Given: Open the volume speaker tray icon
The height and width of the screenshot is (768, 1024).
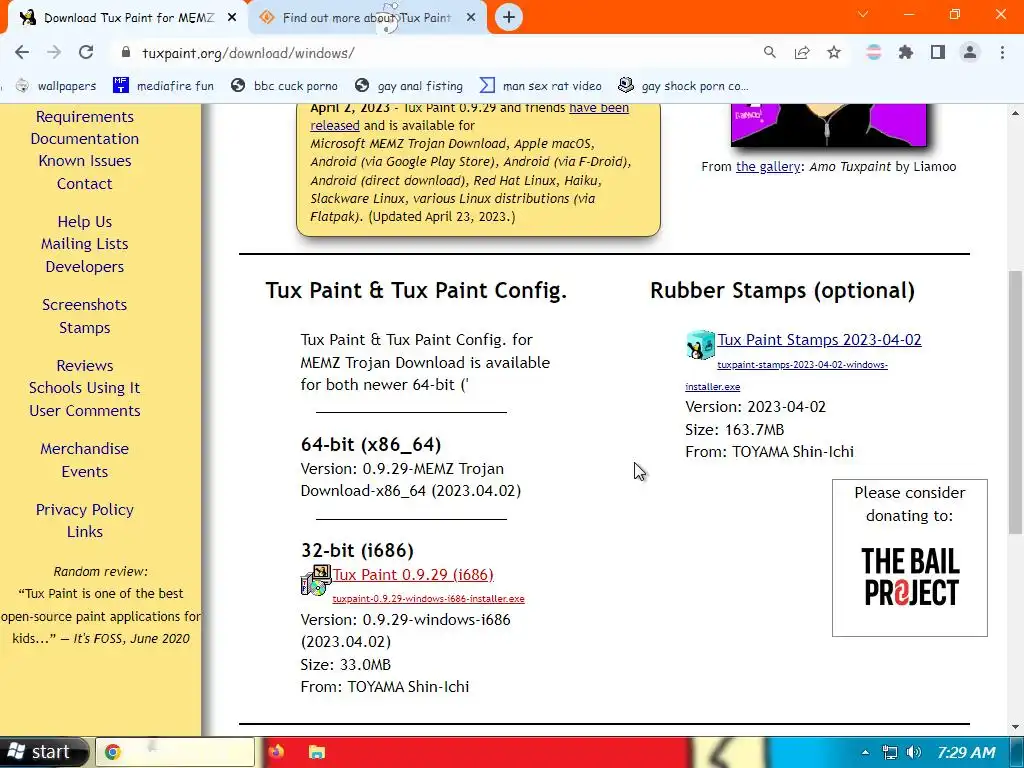Looking at the screenshot, I should (x=914, y=752).
